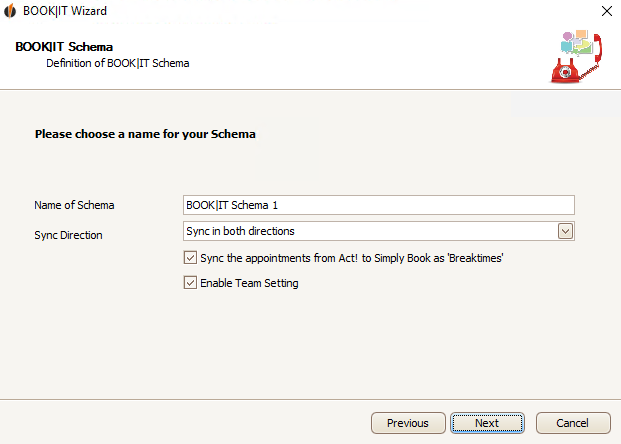Disable the Enable Team Setting checkbox
Viewport: 621px width, 444px height.
click(190, 283)
